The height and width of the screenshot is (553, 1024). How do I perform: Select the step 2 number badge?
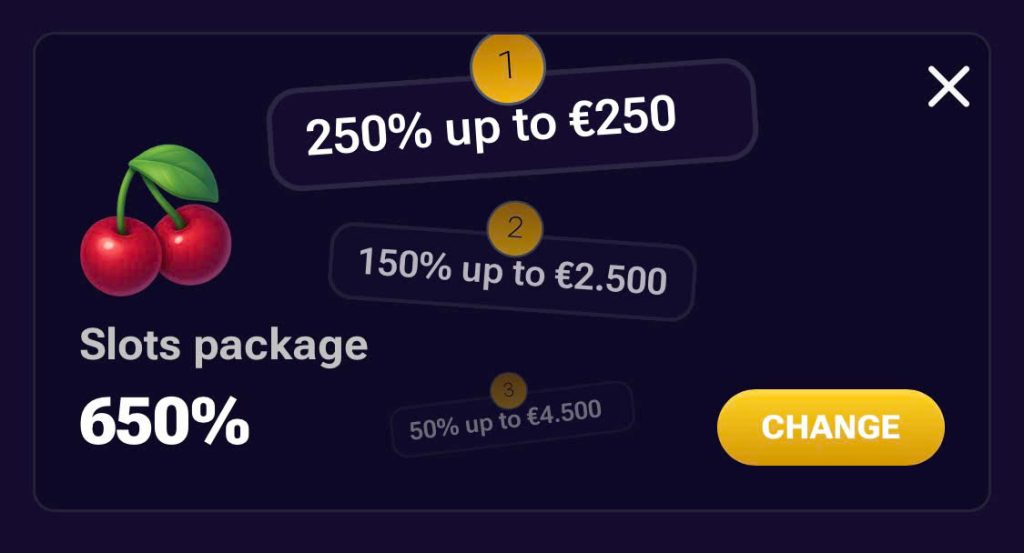(x=515, y=229)
